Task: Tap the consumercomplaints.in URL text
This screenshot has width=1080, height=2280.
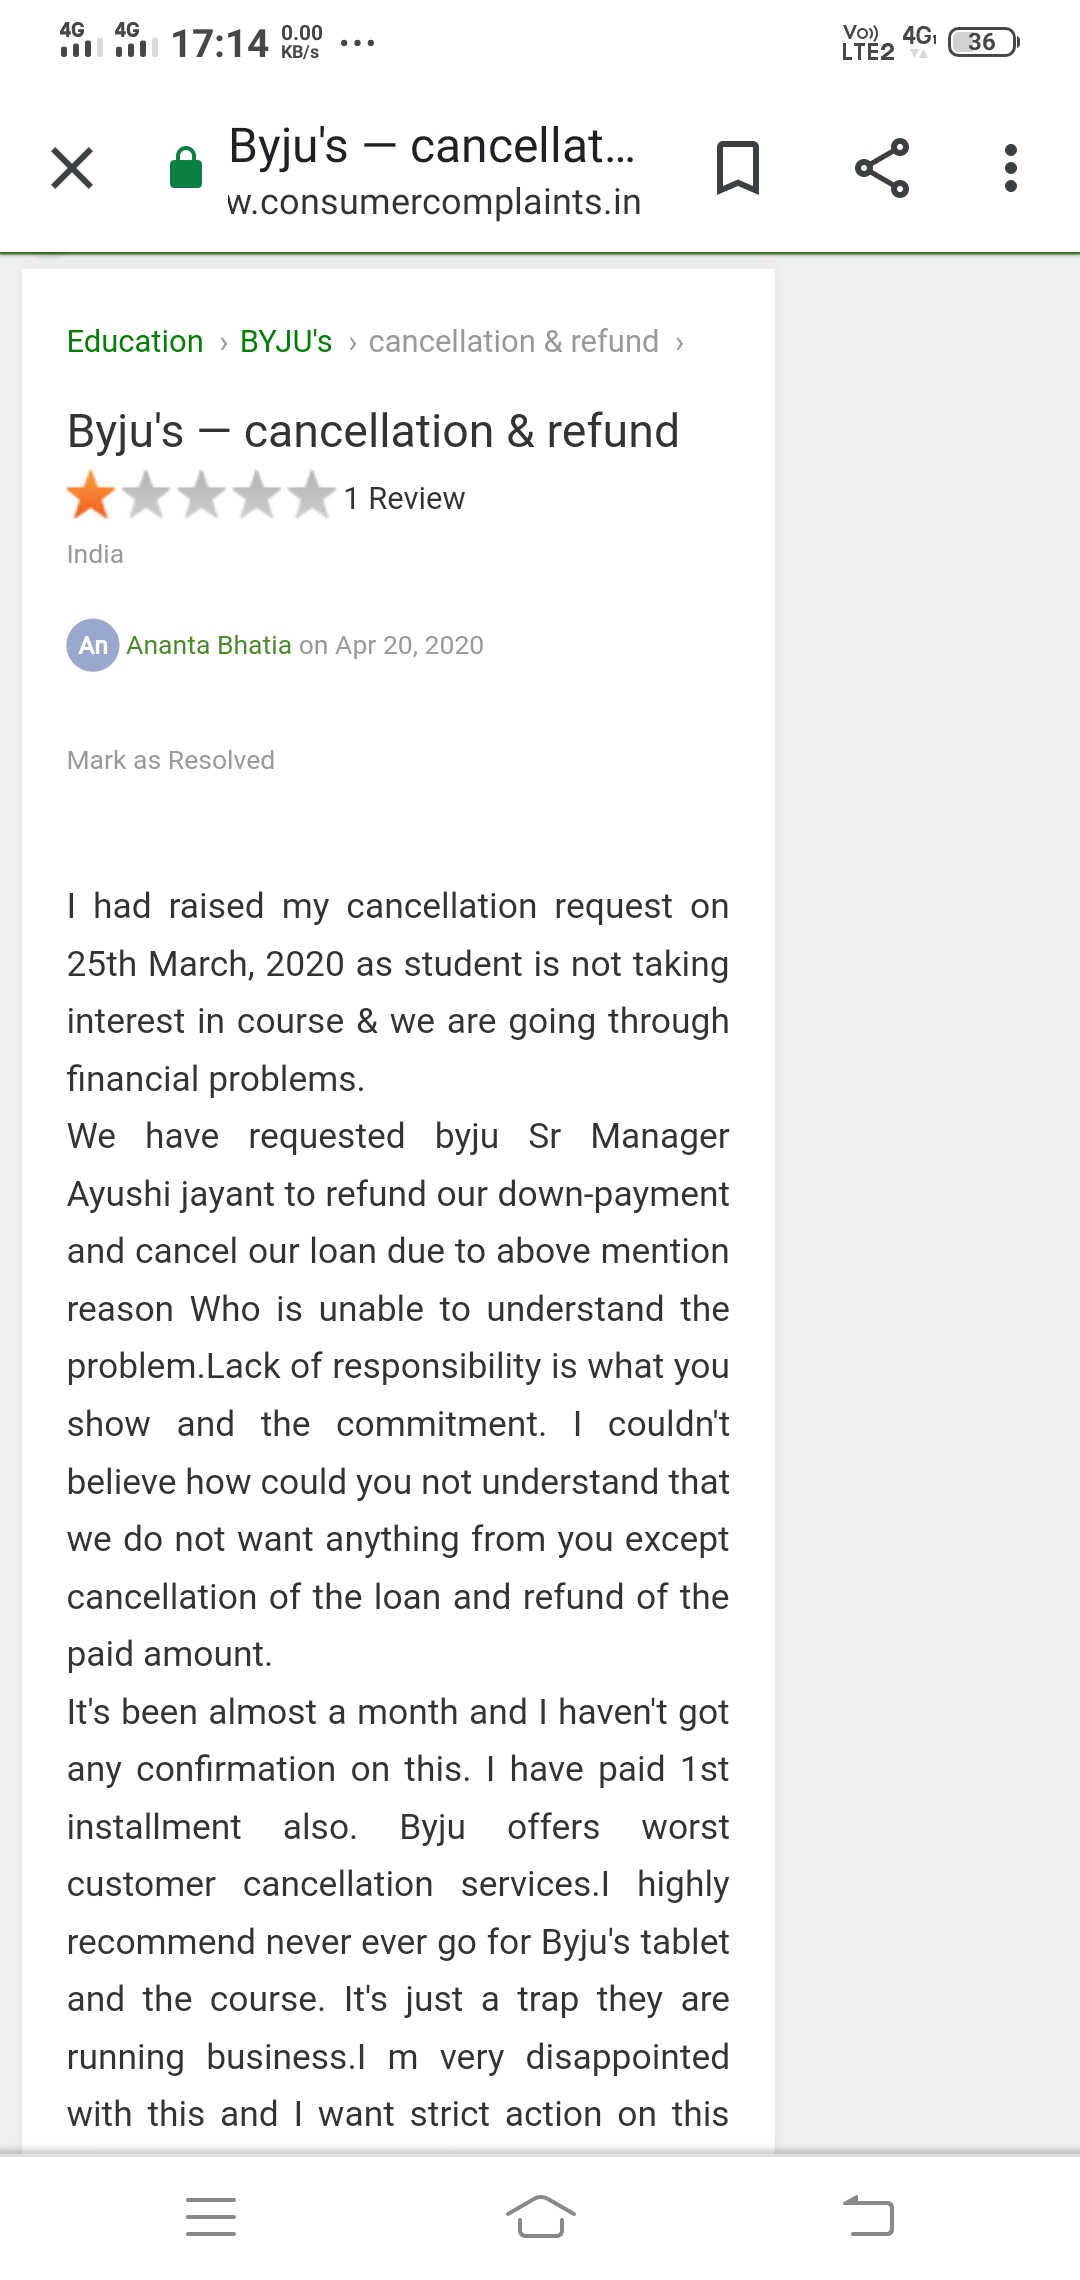Action: tap(434, 202)
